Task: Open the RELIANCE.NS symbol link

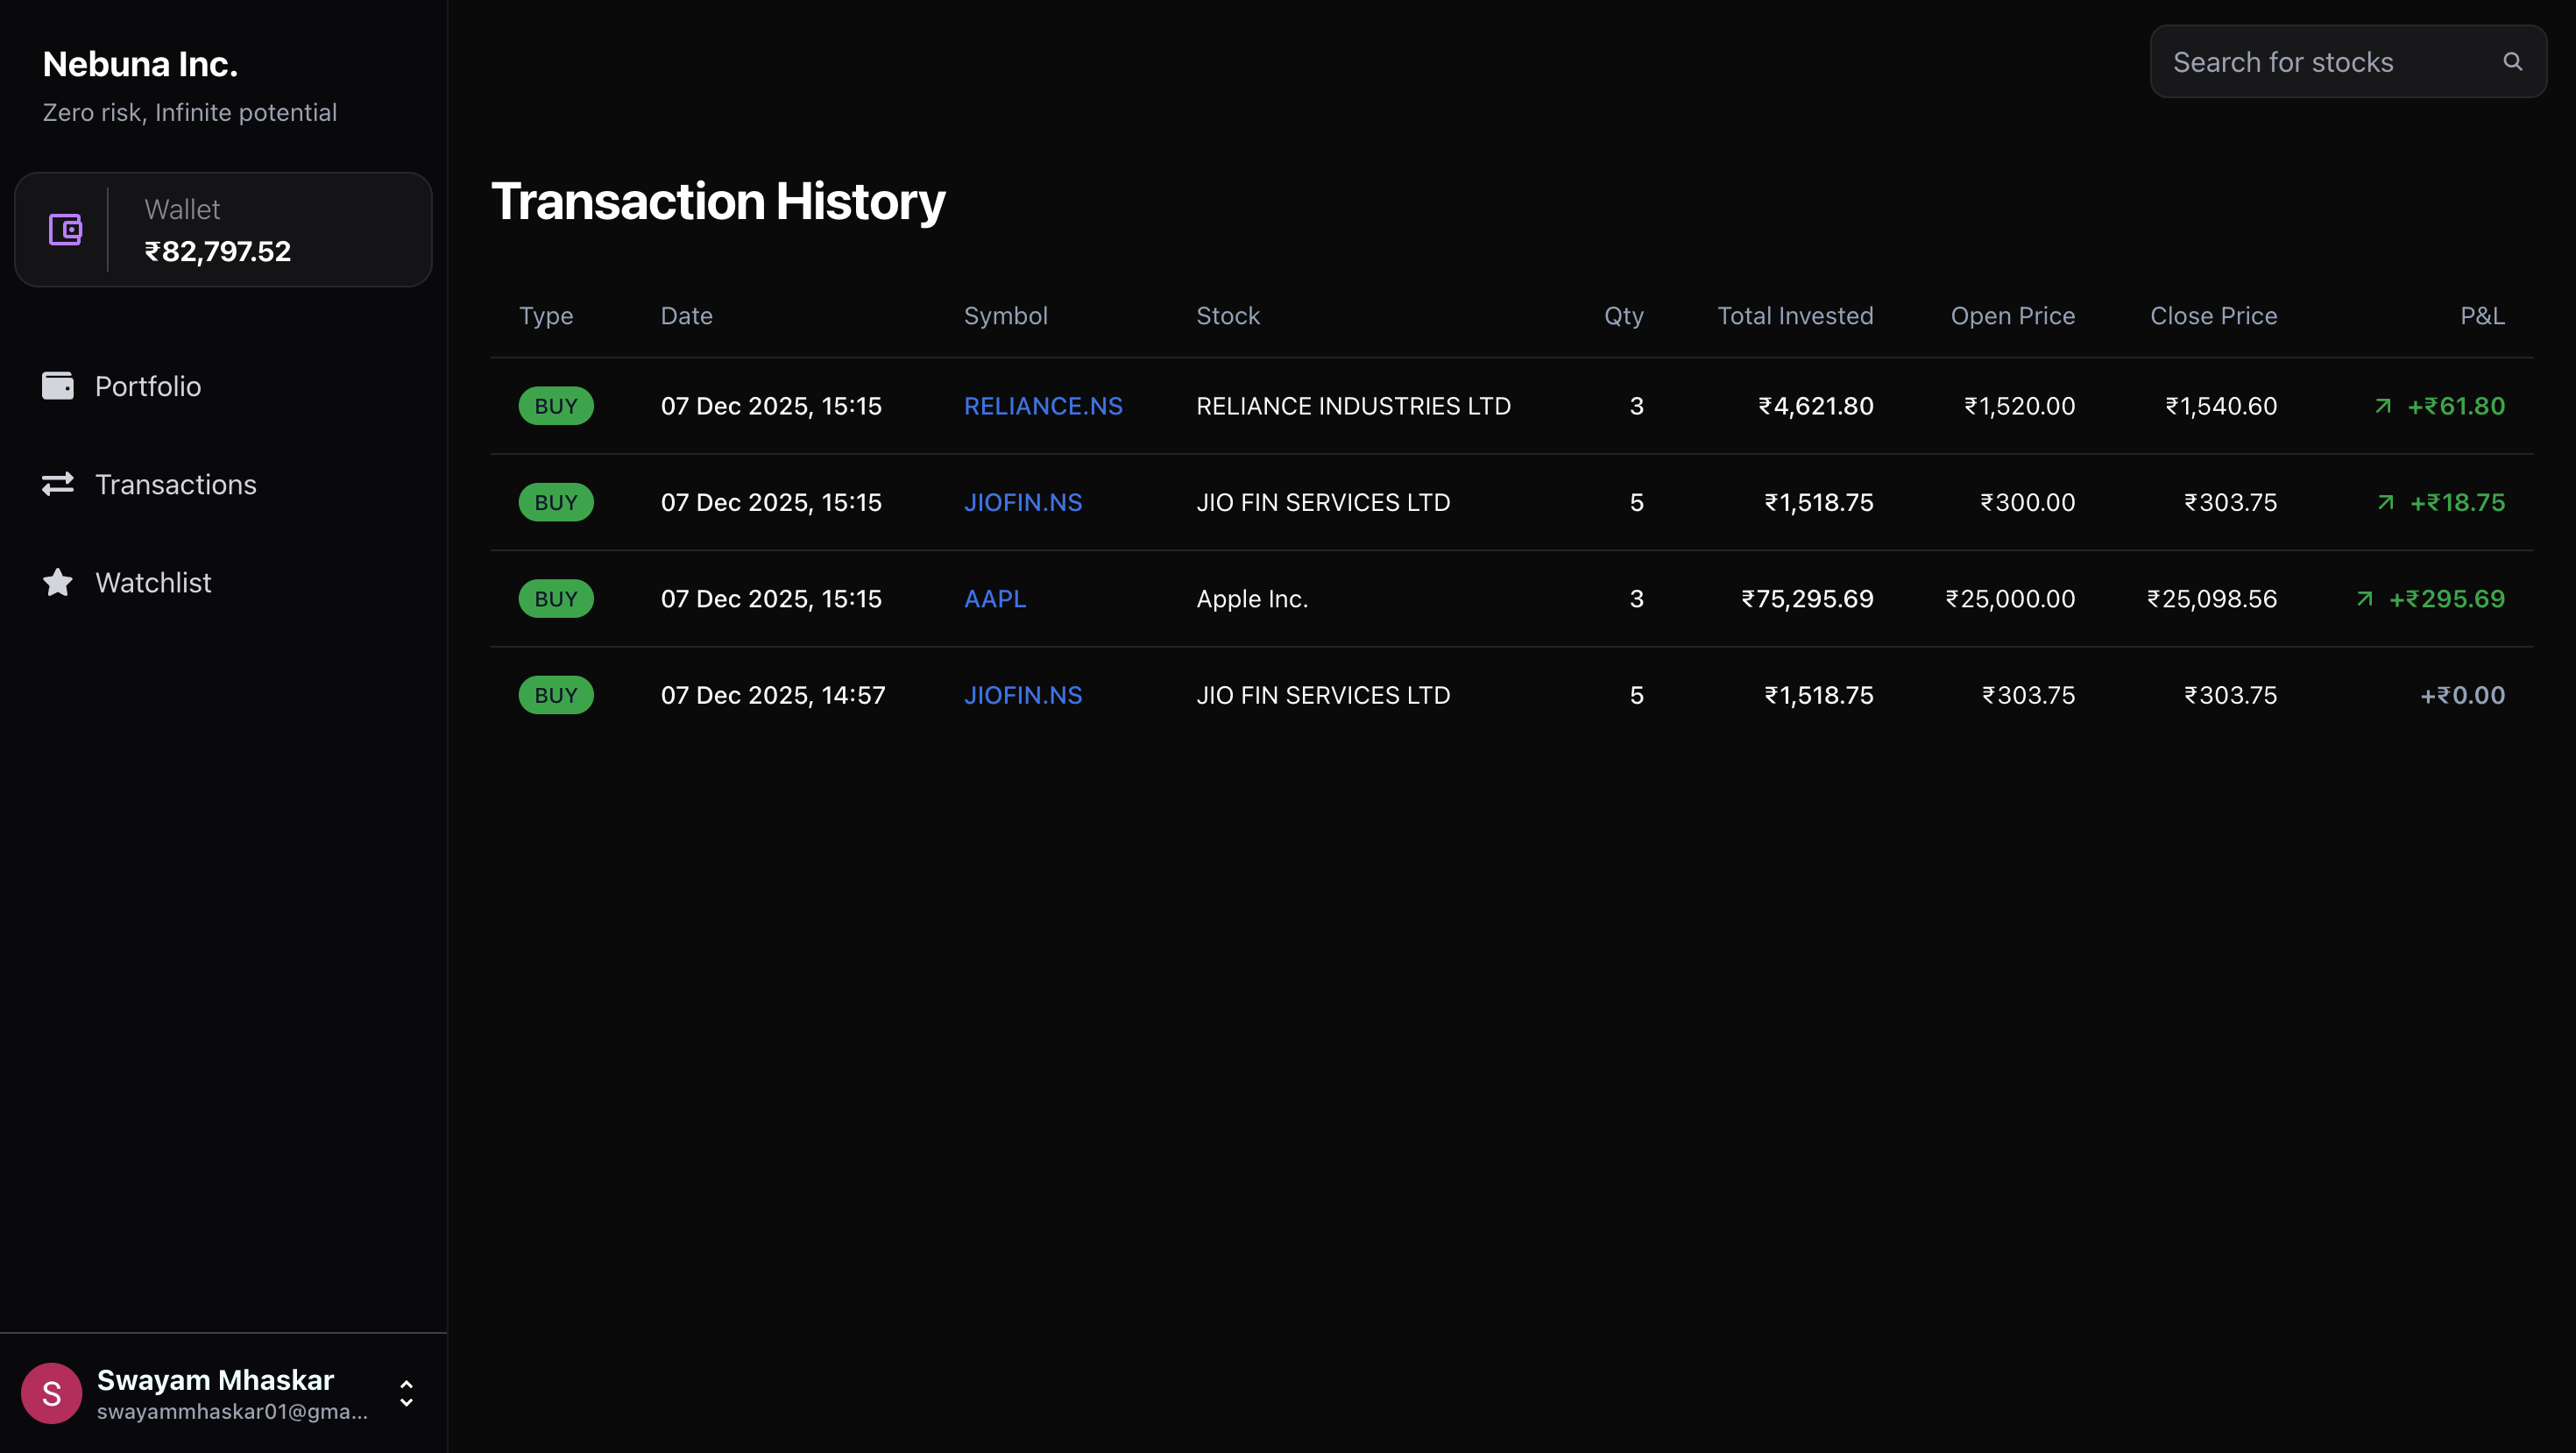Action: click(x=1042, y=406)
